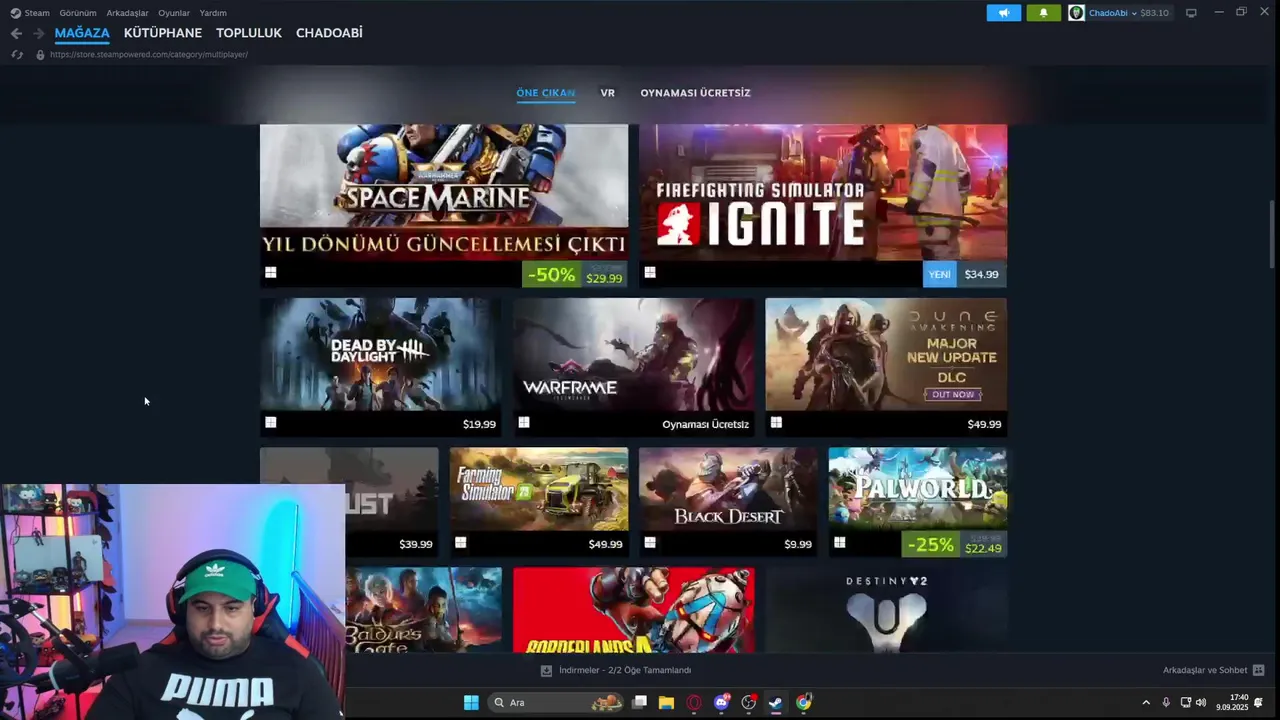Switch to the MAĞAZA tab
Image resolution: width=1280 pixels, height=720 pixels.
click(x=82, y=33)
